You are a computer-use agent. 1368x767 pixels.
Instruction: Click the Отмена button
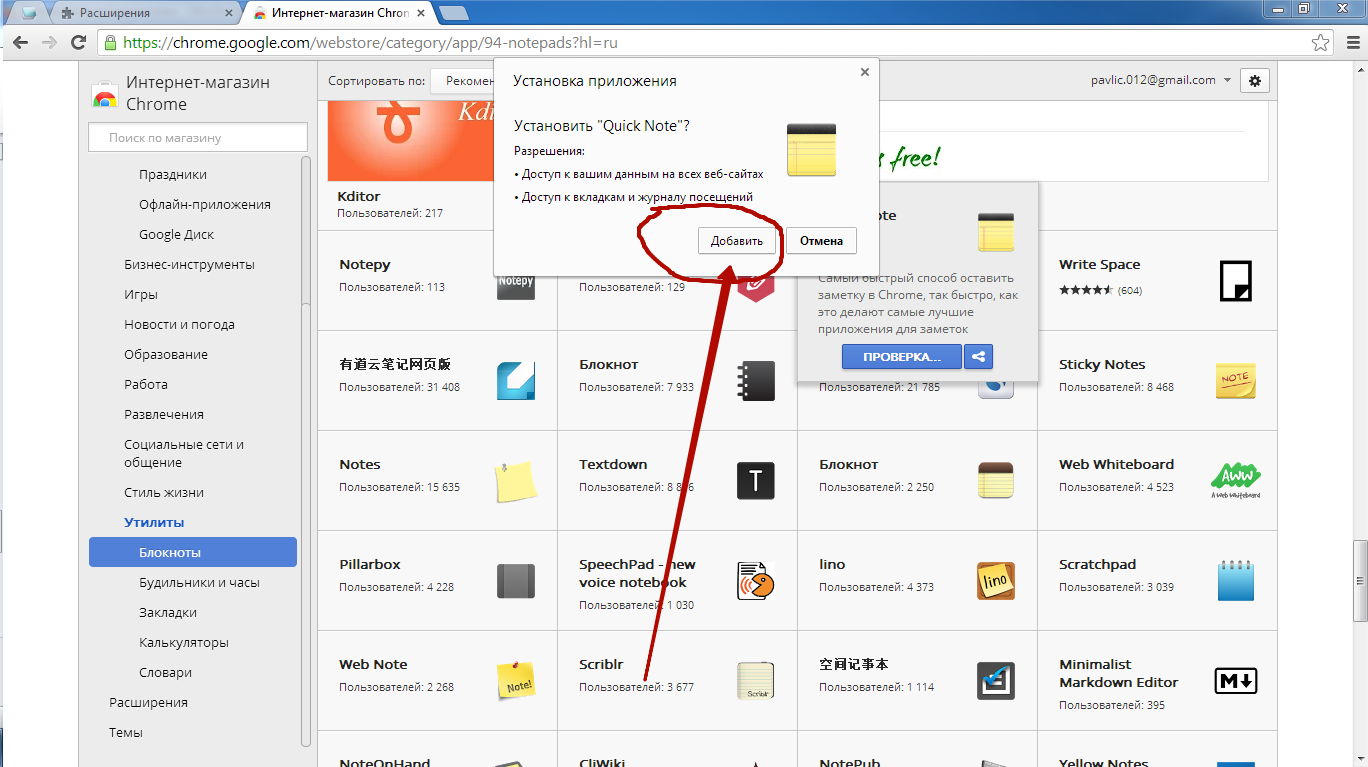(822, 241)
